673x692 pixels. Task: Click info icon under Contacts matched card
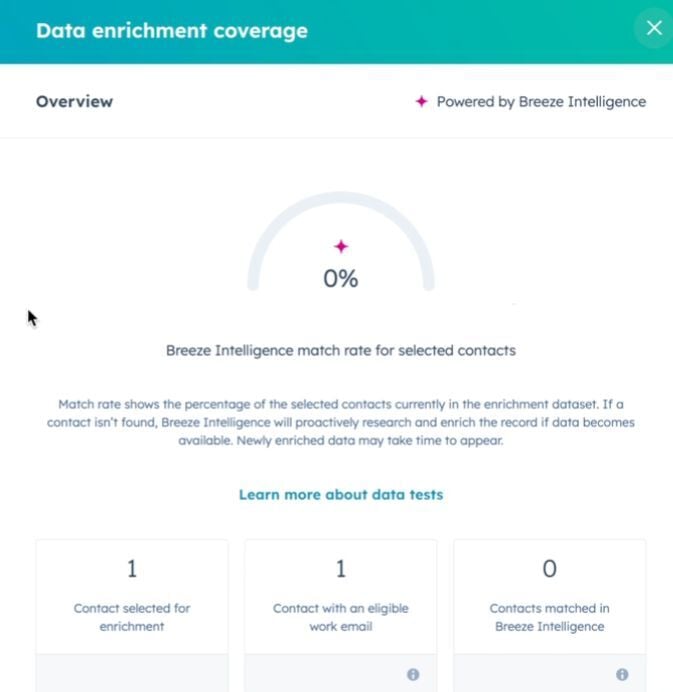(622, 674)
